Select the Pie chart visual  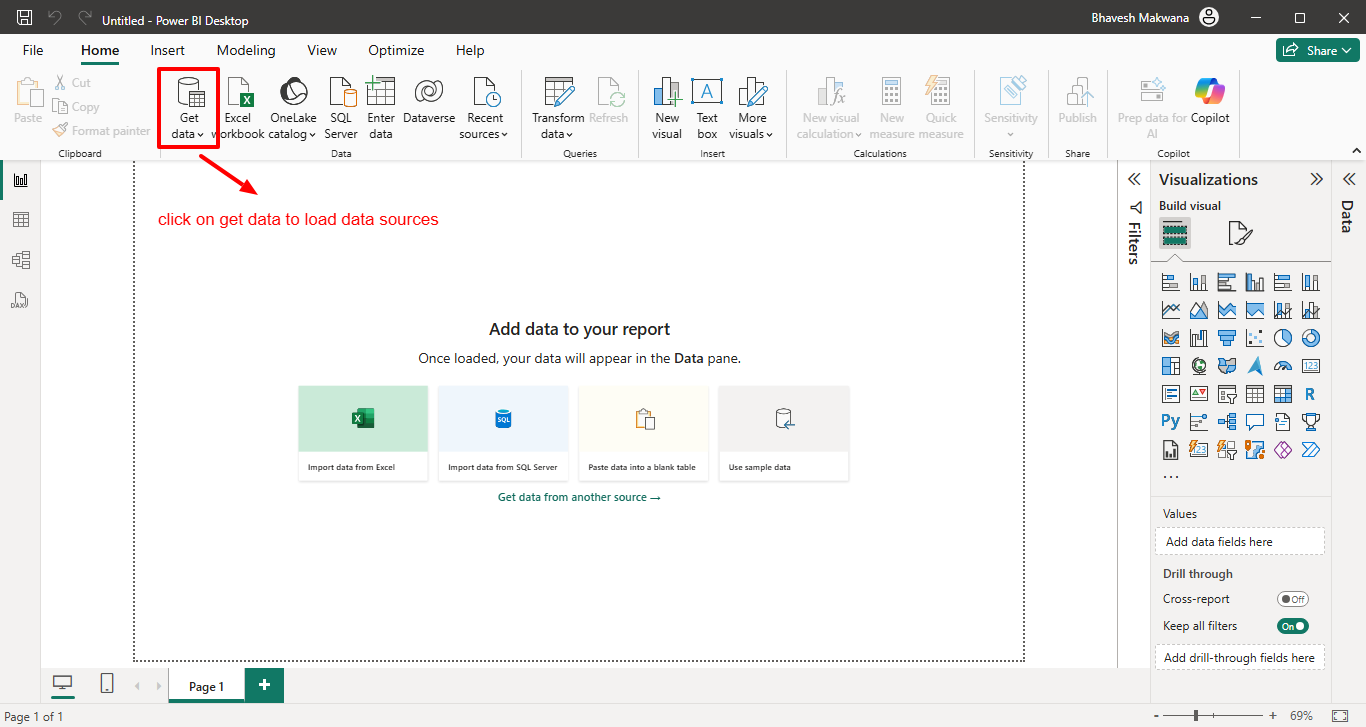[1282, 338]
